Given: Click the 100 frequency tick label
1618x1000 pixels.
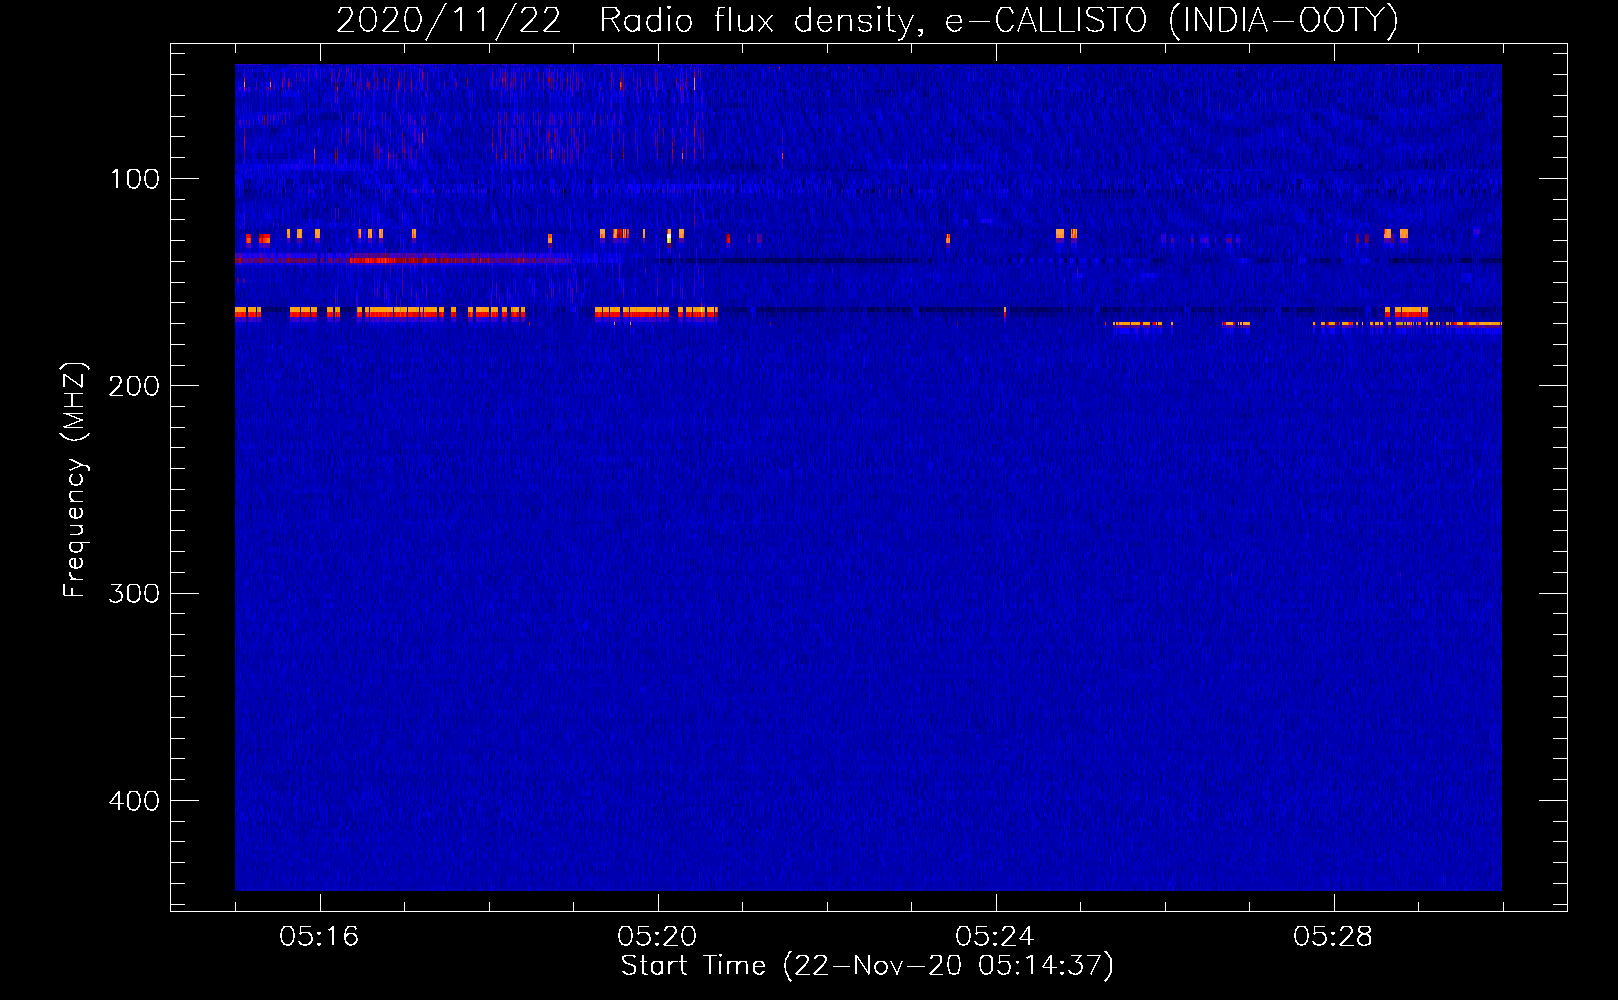Looking at the screenshot, I should pos(135,179).
